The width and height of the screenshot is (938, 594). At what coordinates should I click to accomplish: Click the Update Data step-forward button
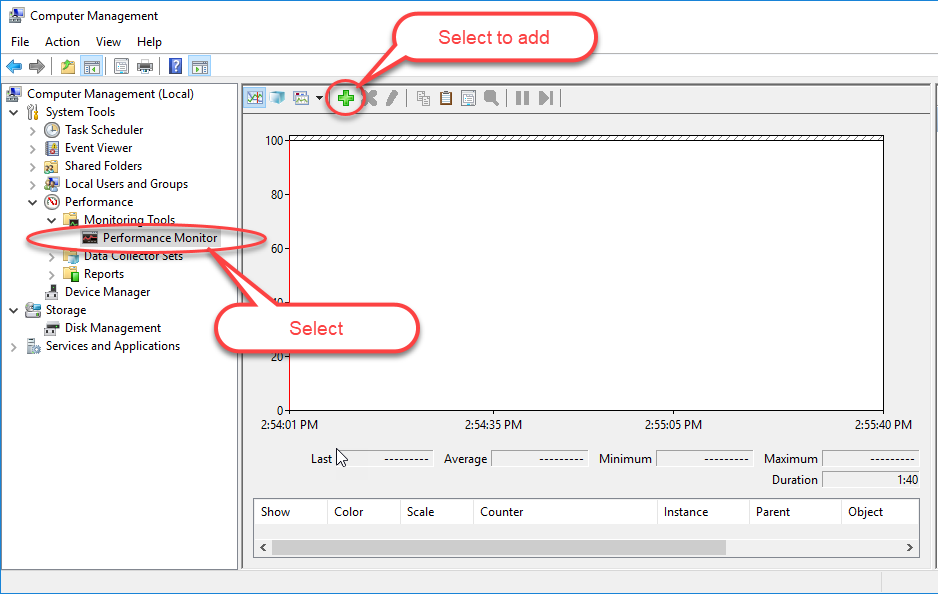point(546,98)
